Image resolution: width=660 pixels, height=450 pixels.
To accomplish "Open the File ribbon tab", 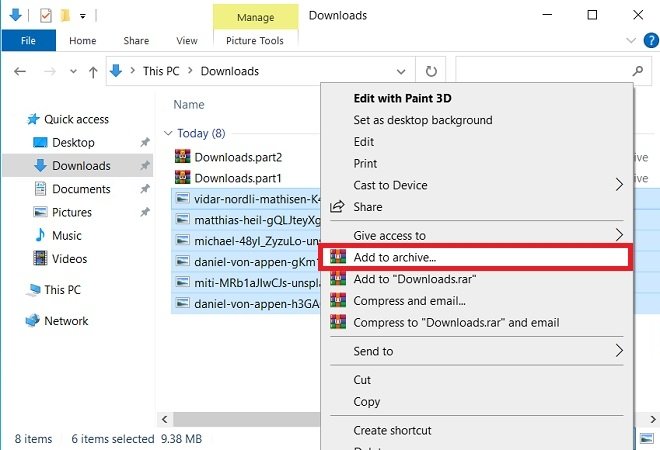I will pyautogui.click(x=28, y=40).
